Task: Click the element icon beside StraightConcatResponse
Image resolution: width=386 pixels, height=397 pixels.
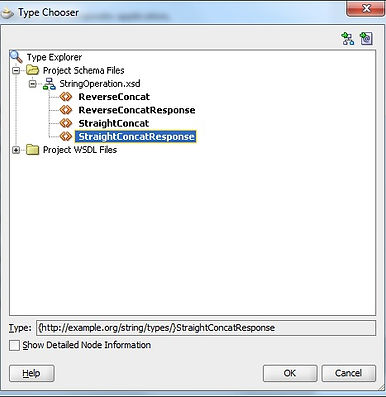Action: click(x=66, y=136)
